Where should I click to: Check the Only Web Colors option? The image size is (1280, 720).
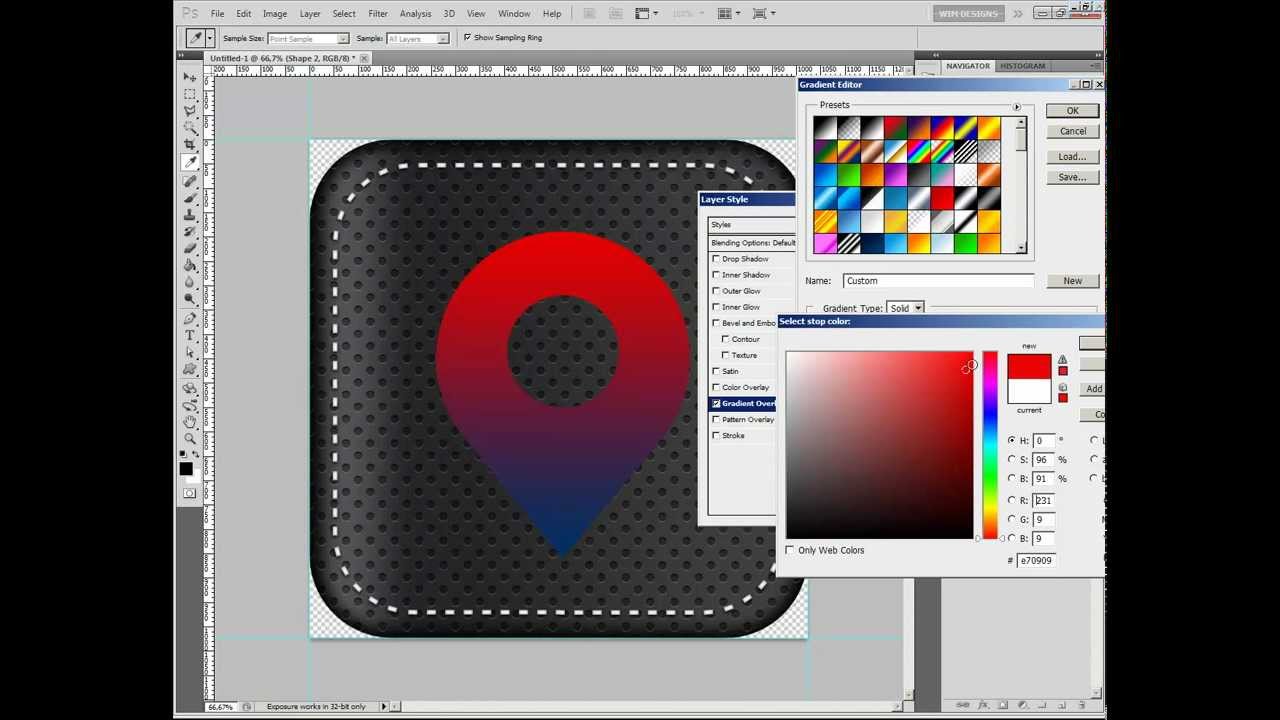pyautogui.click(x=789, y=550)
